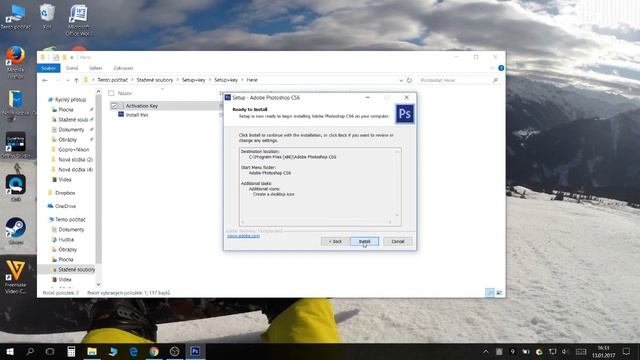The width and height of the screenshot is (640, 360).
Task: Refresh the Explorer folder view
Action: 409,80
